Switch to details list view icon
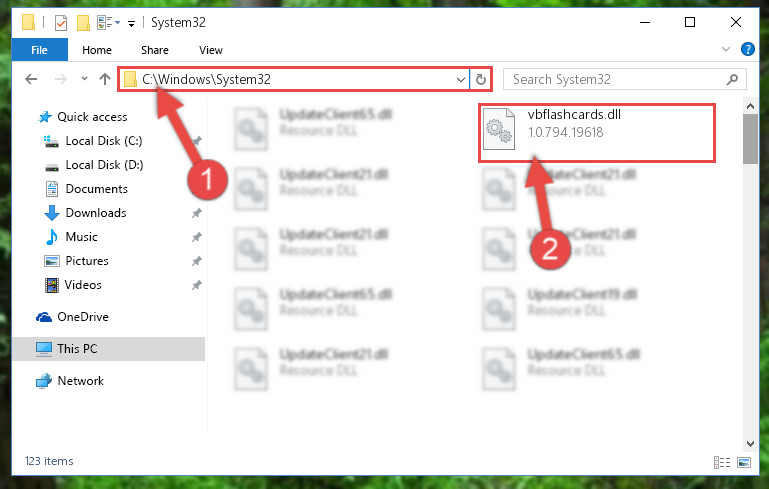Image resolution: width=769 pixels, height=489 pixels. coord(721,462)
